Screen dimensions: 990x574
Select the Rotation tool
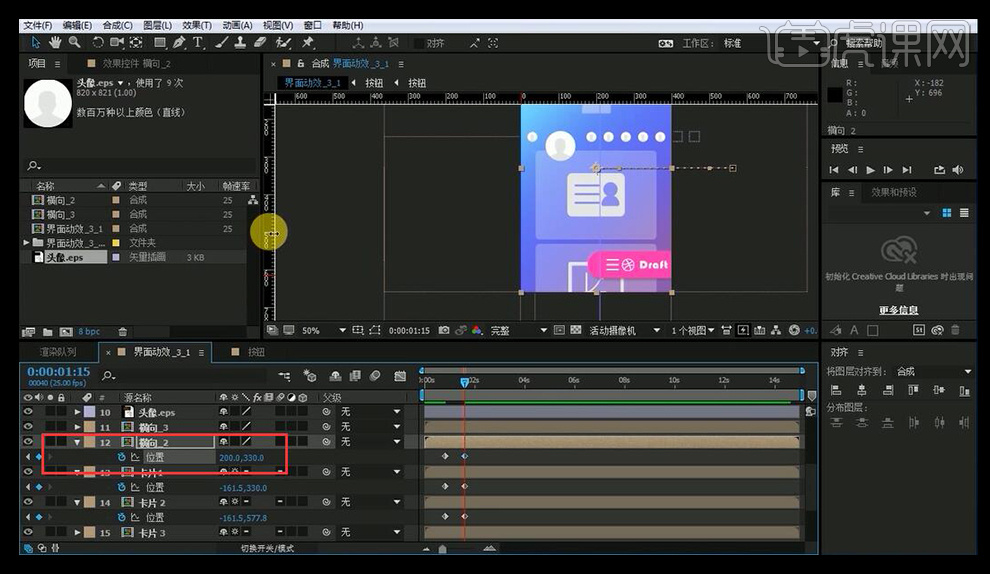(98, 42)
